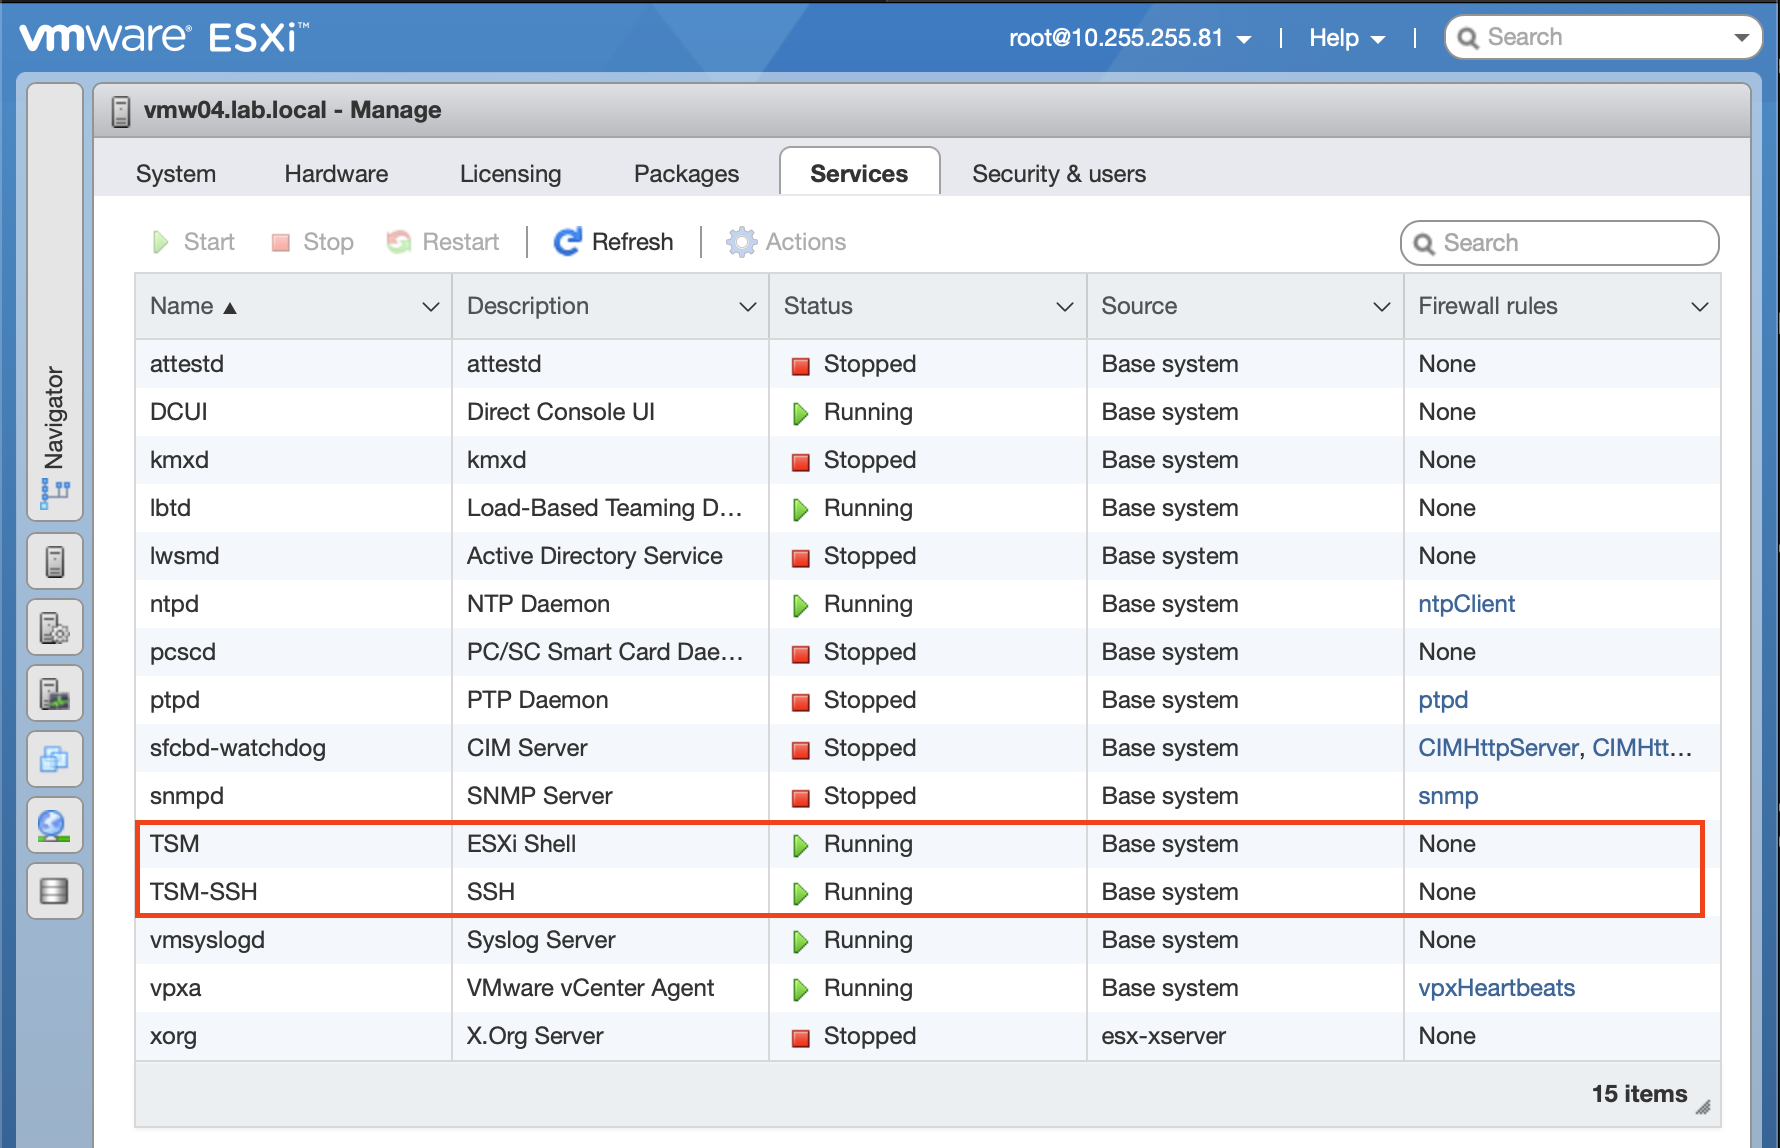Switch to the Packages tab

686,174
